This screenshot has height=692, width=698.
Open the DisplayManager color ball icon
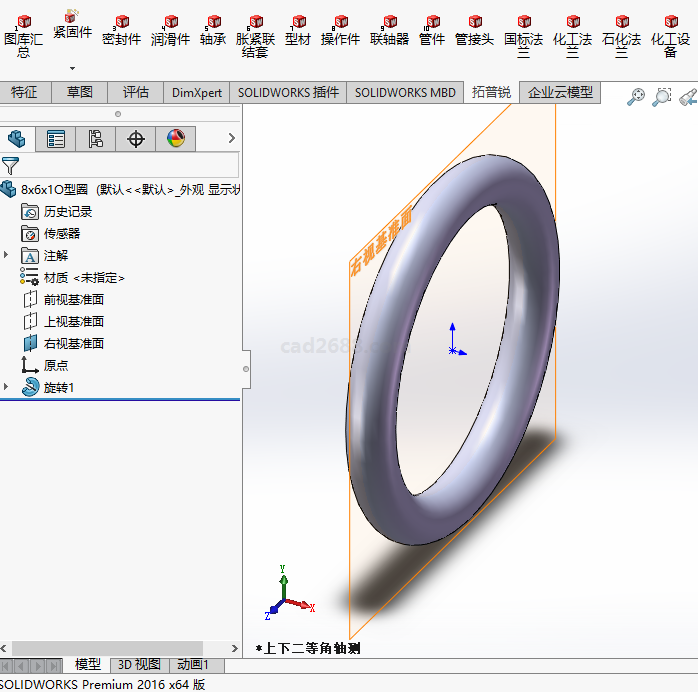click(176, 139)
